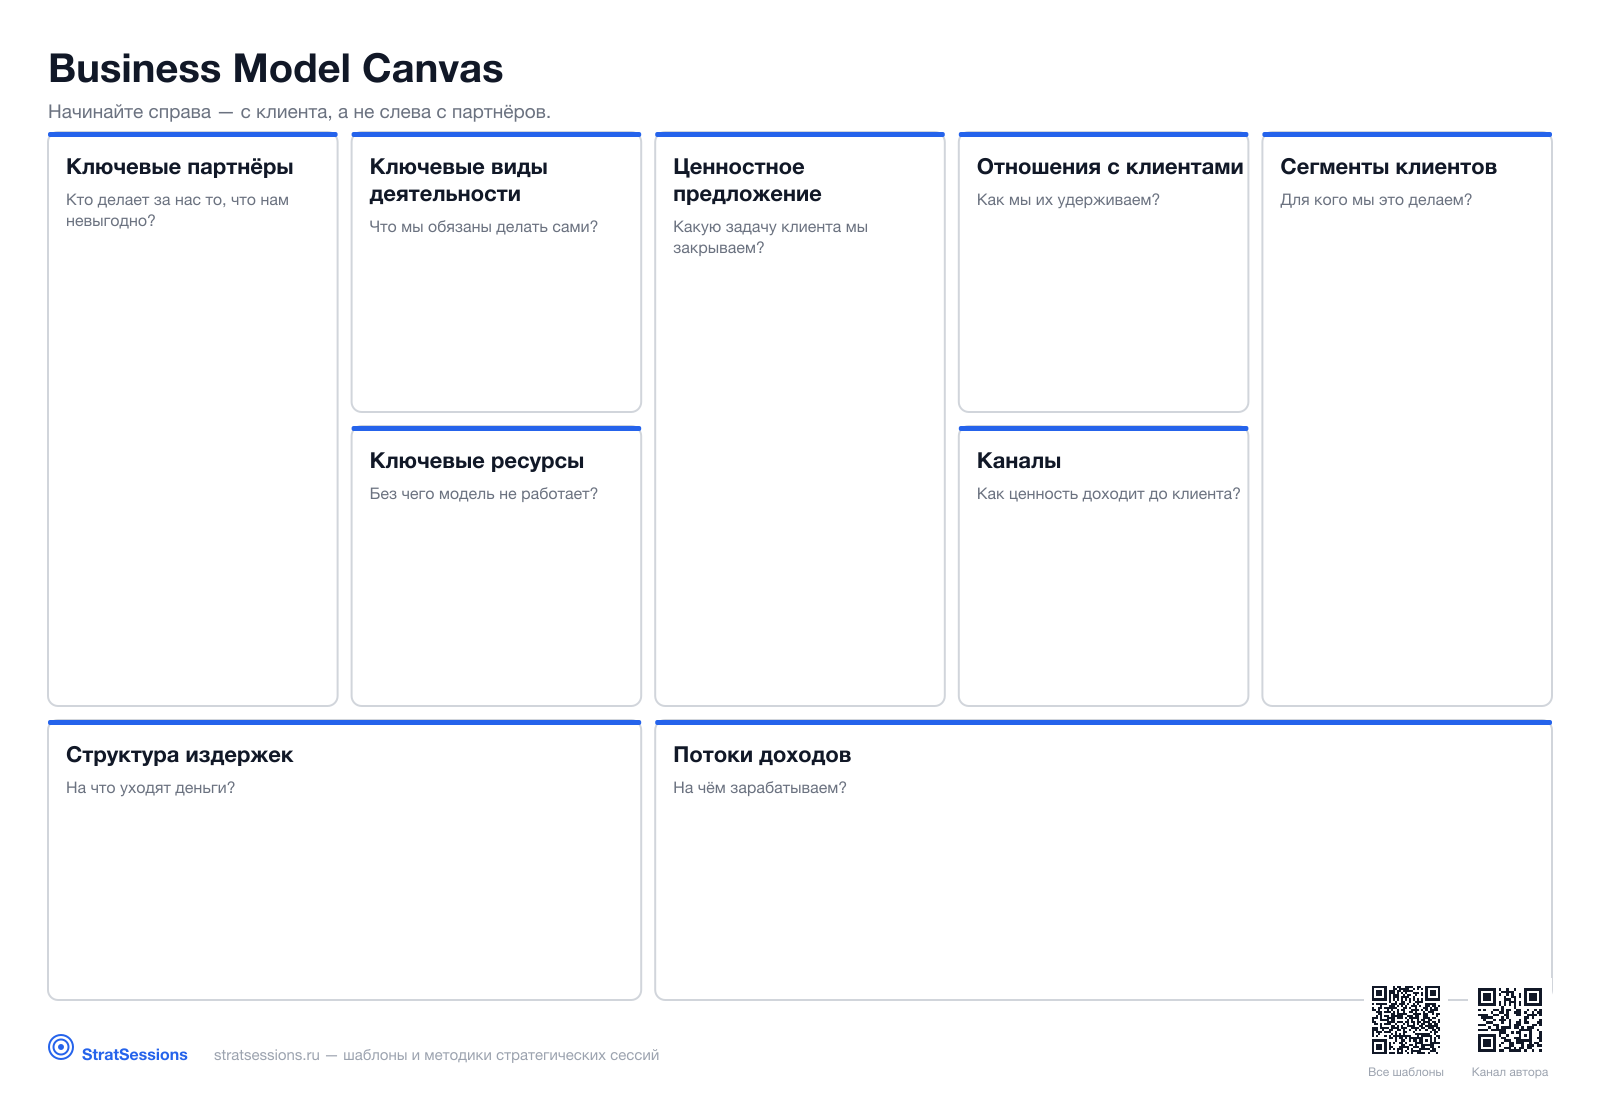
Task: Click the 'Все шаблоны' caption
Action: 1406,1072
